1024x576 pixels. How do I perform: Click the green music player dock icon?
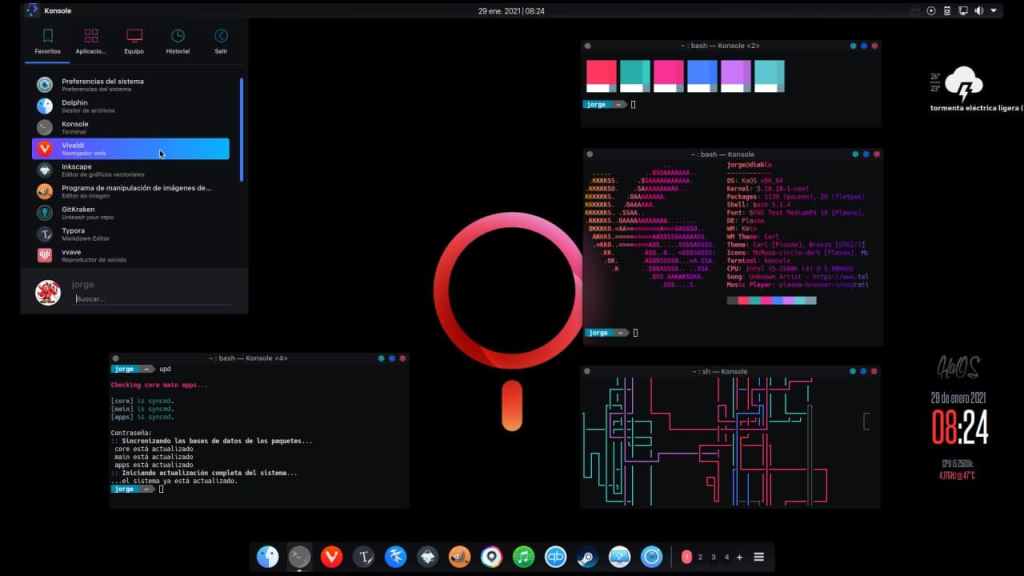(x=523, y=557)
